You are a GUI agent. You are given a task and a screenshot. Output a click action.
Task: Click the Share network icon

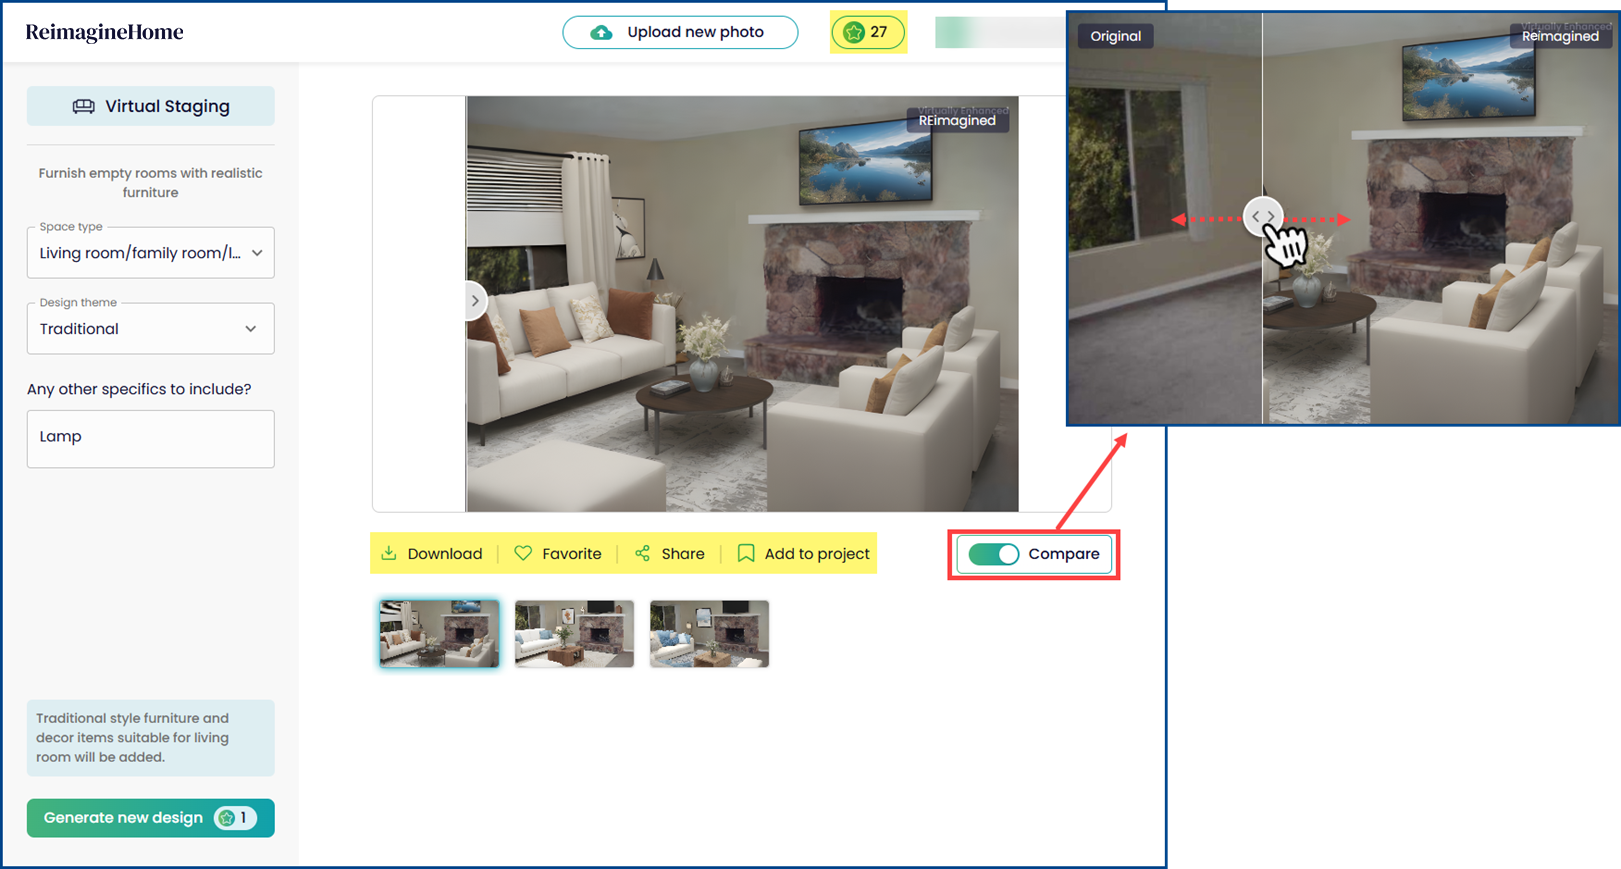pos(642,553)
